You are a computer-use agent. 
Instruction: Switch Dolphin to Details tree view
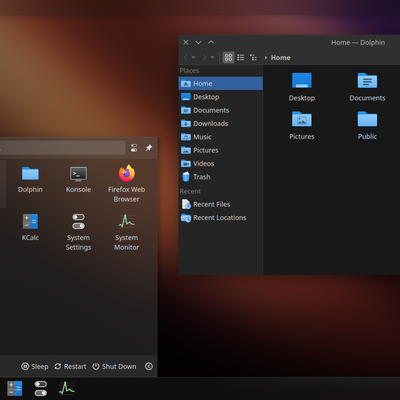click(x=253, y=58)
